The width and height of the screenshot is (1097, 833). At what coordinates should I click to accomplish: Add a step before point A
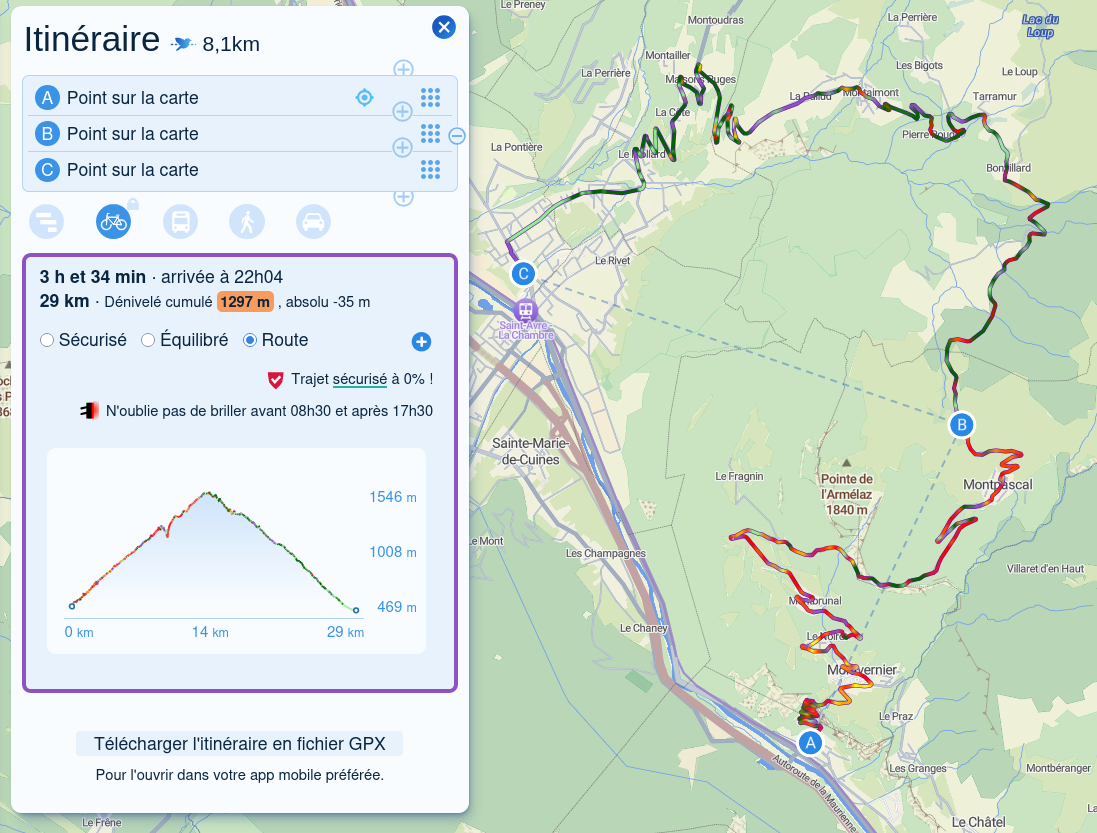tap(403, 69)
